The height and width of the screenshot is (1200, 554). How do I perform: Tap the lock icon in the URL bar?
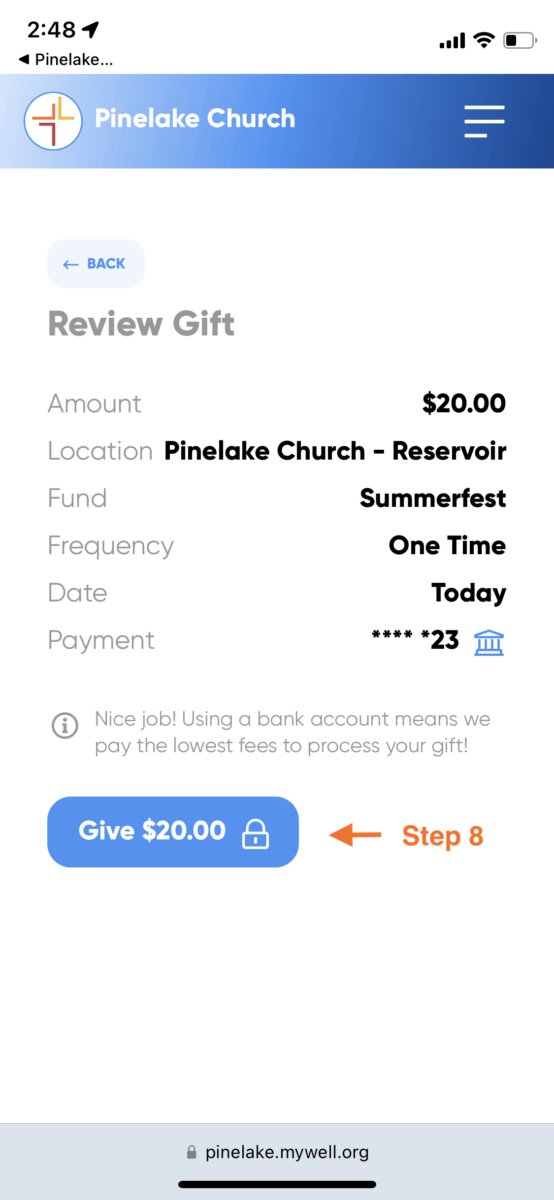click(x=192, y=1153)
